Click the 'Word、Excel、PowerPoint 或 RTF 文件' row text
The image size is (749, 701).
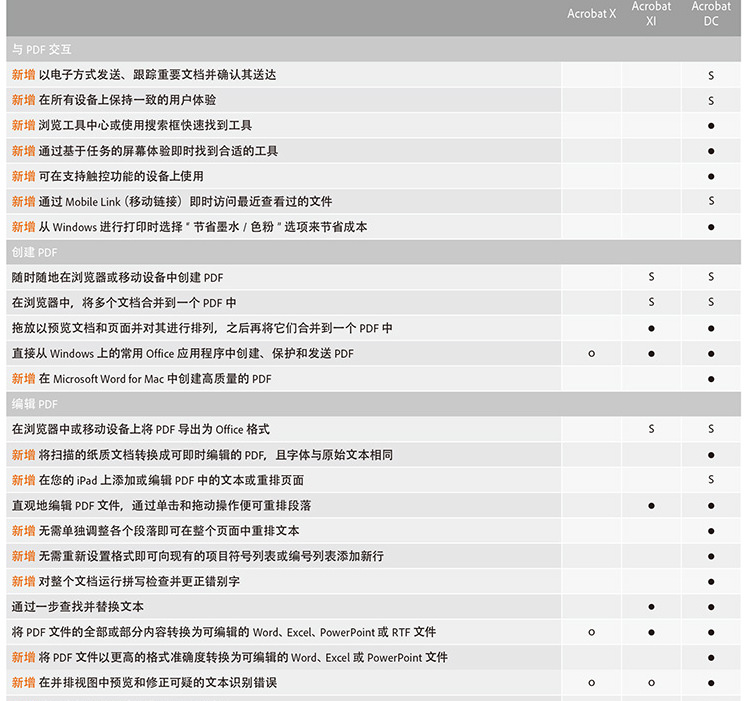224,632
